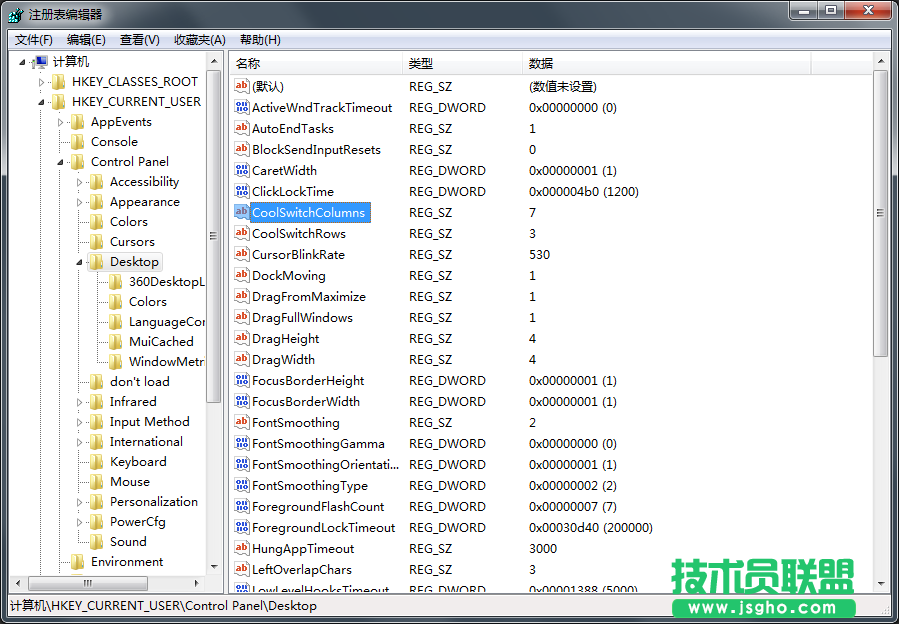Click the Colors folder icon under Desktop

(x=113, y=301)
